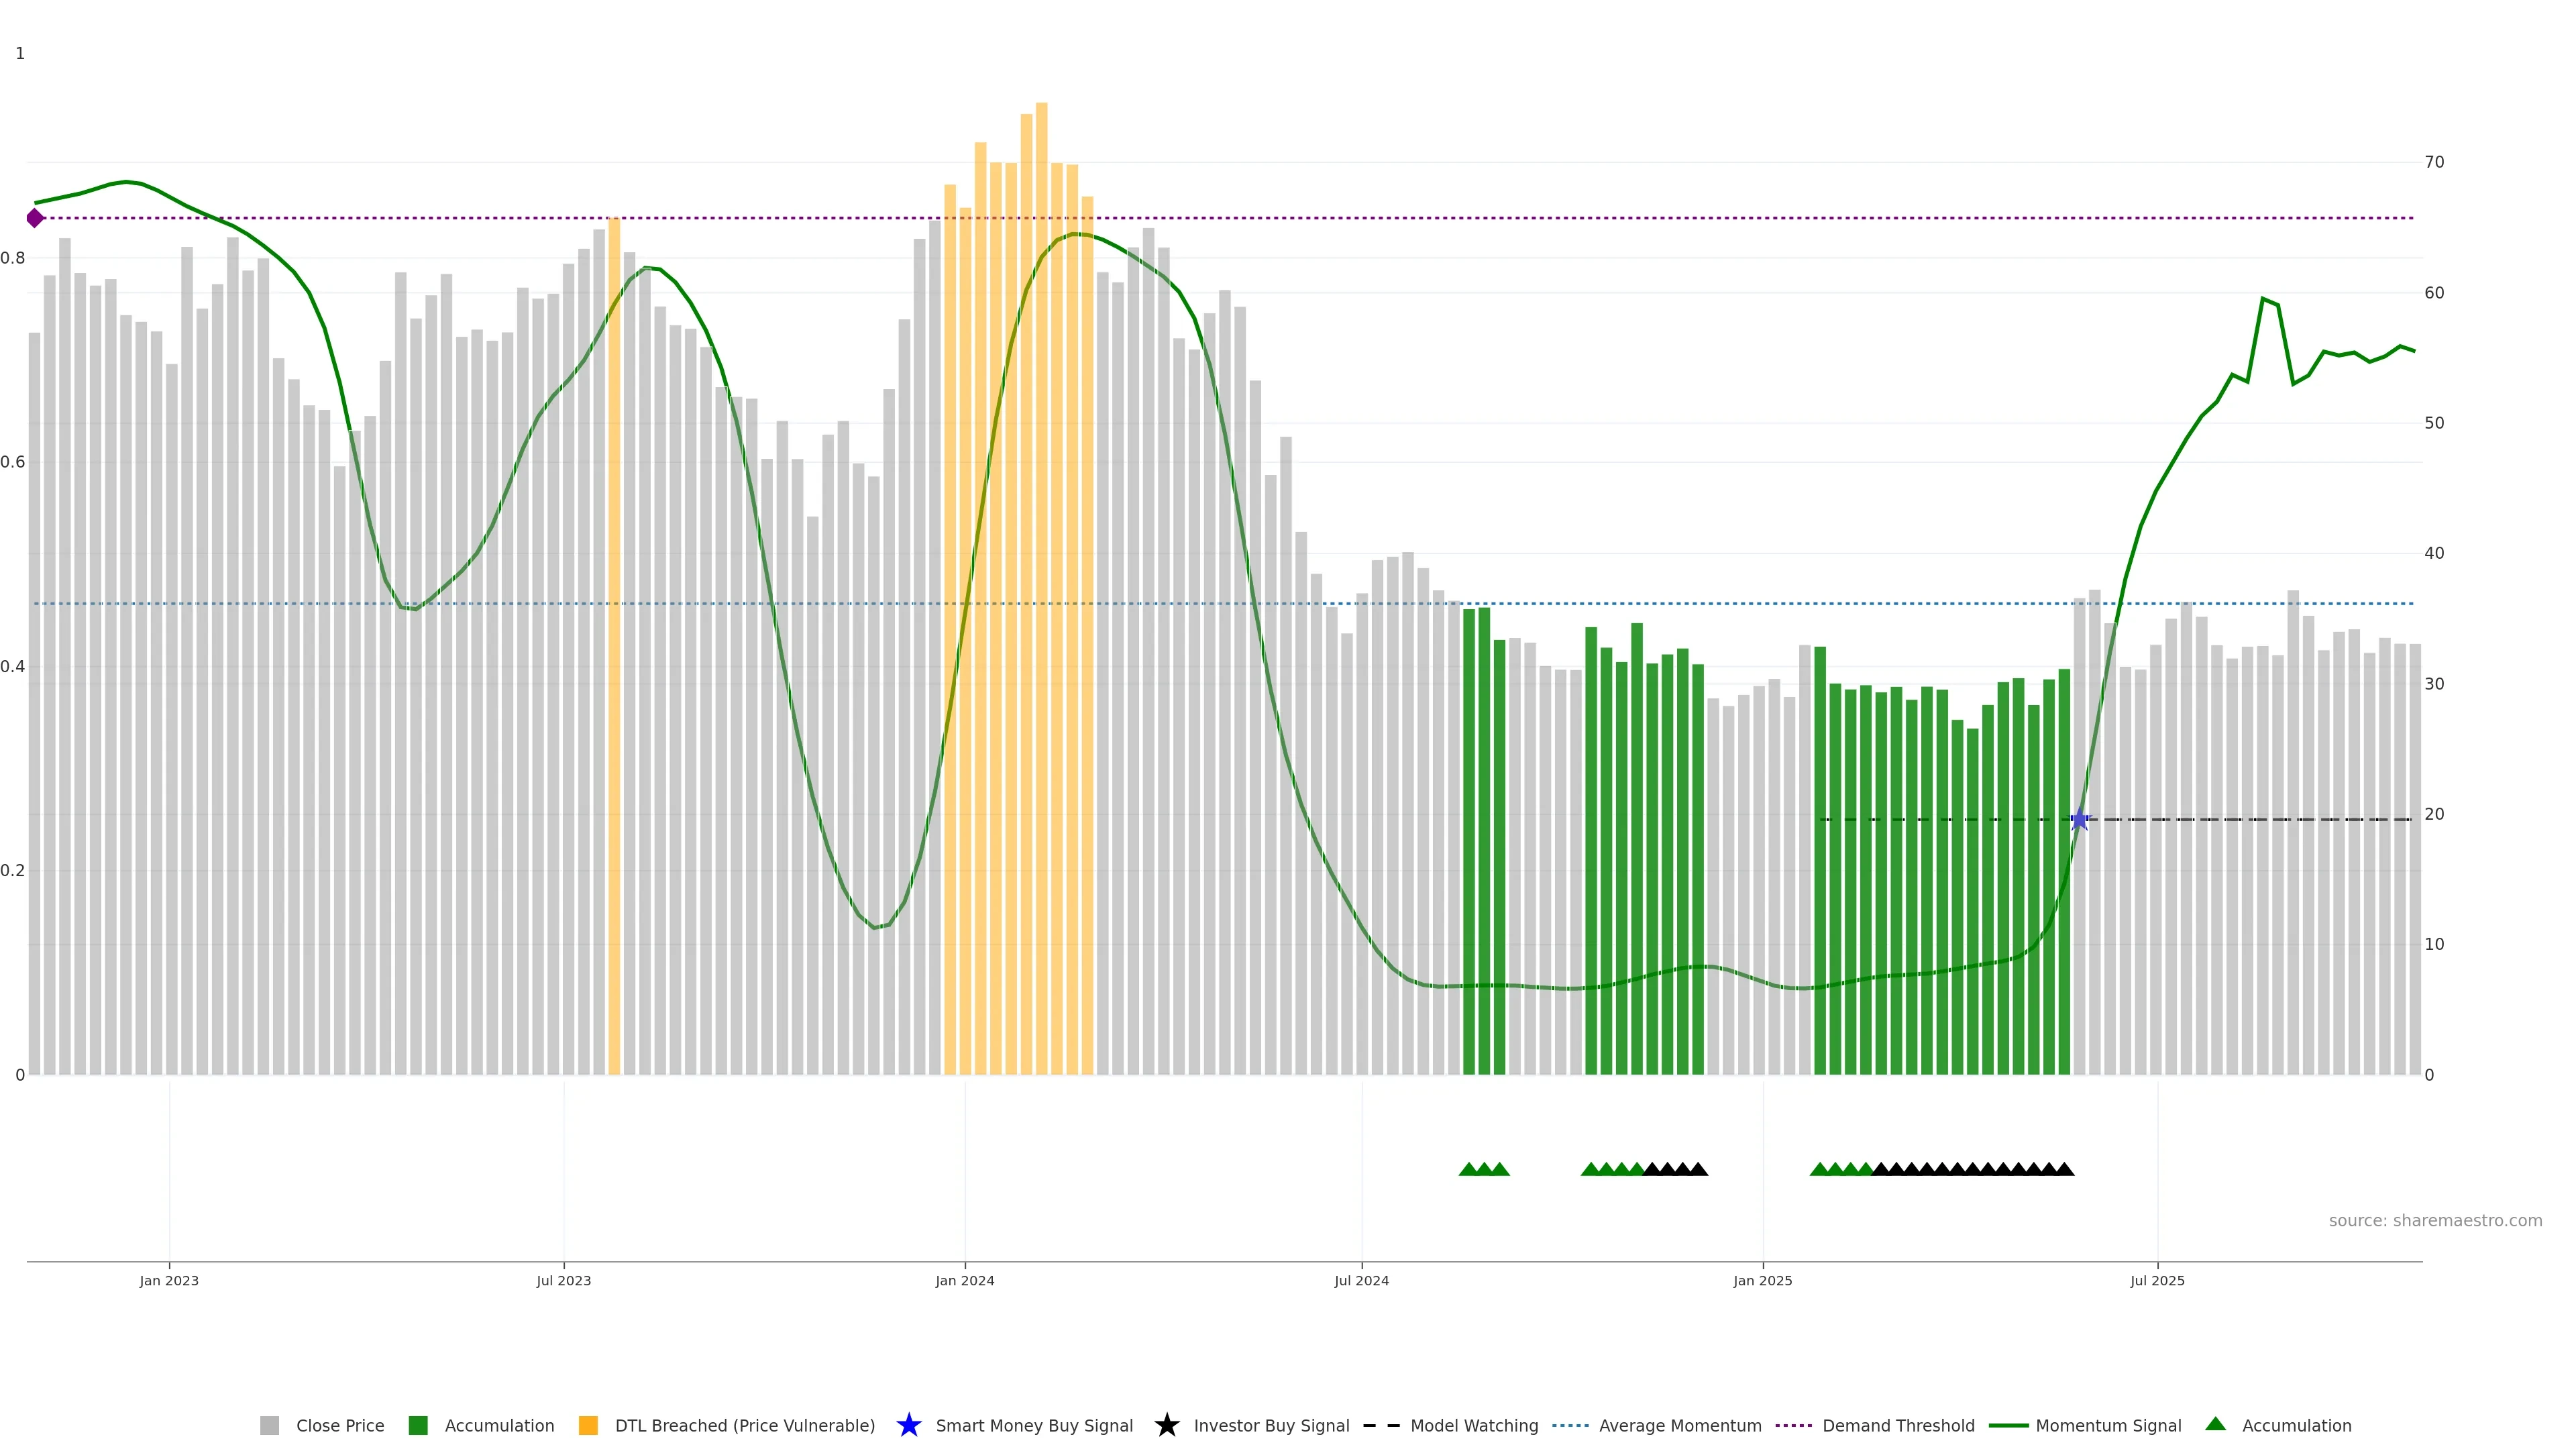This screenshot has height=1449, width=2576.
Task: Click the dotted Average Momentum legend line
Action: tap(1570, 1425)
